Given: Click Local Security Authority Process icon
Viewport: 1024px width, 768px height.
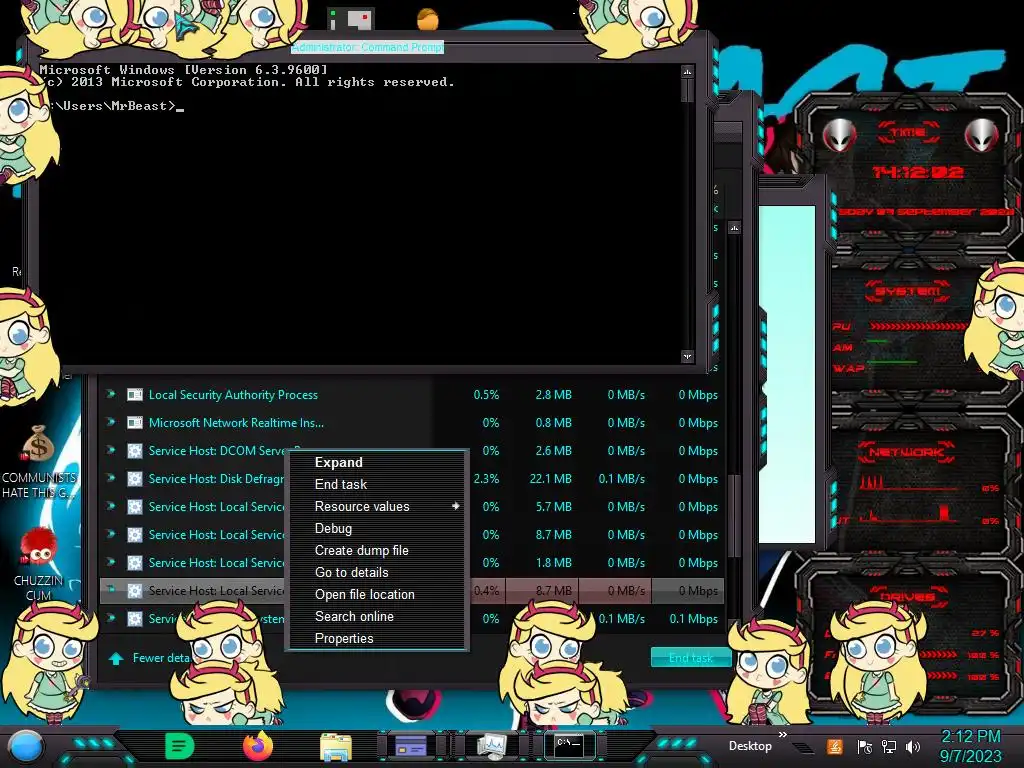Looking at the screenshot, I should tap(135, 394).
